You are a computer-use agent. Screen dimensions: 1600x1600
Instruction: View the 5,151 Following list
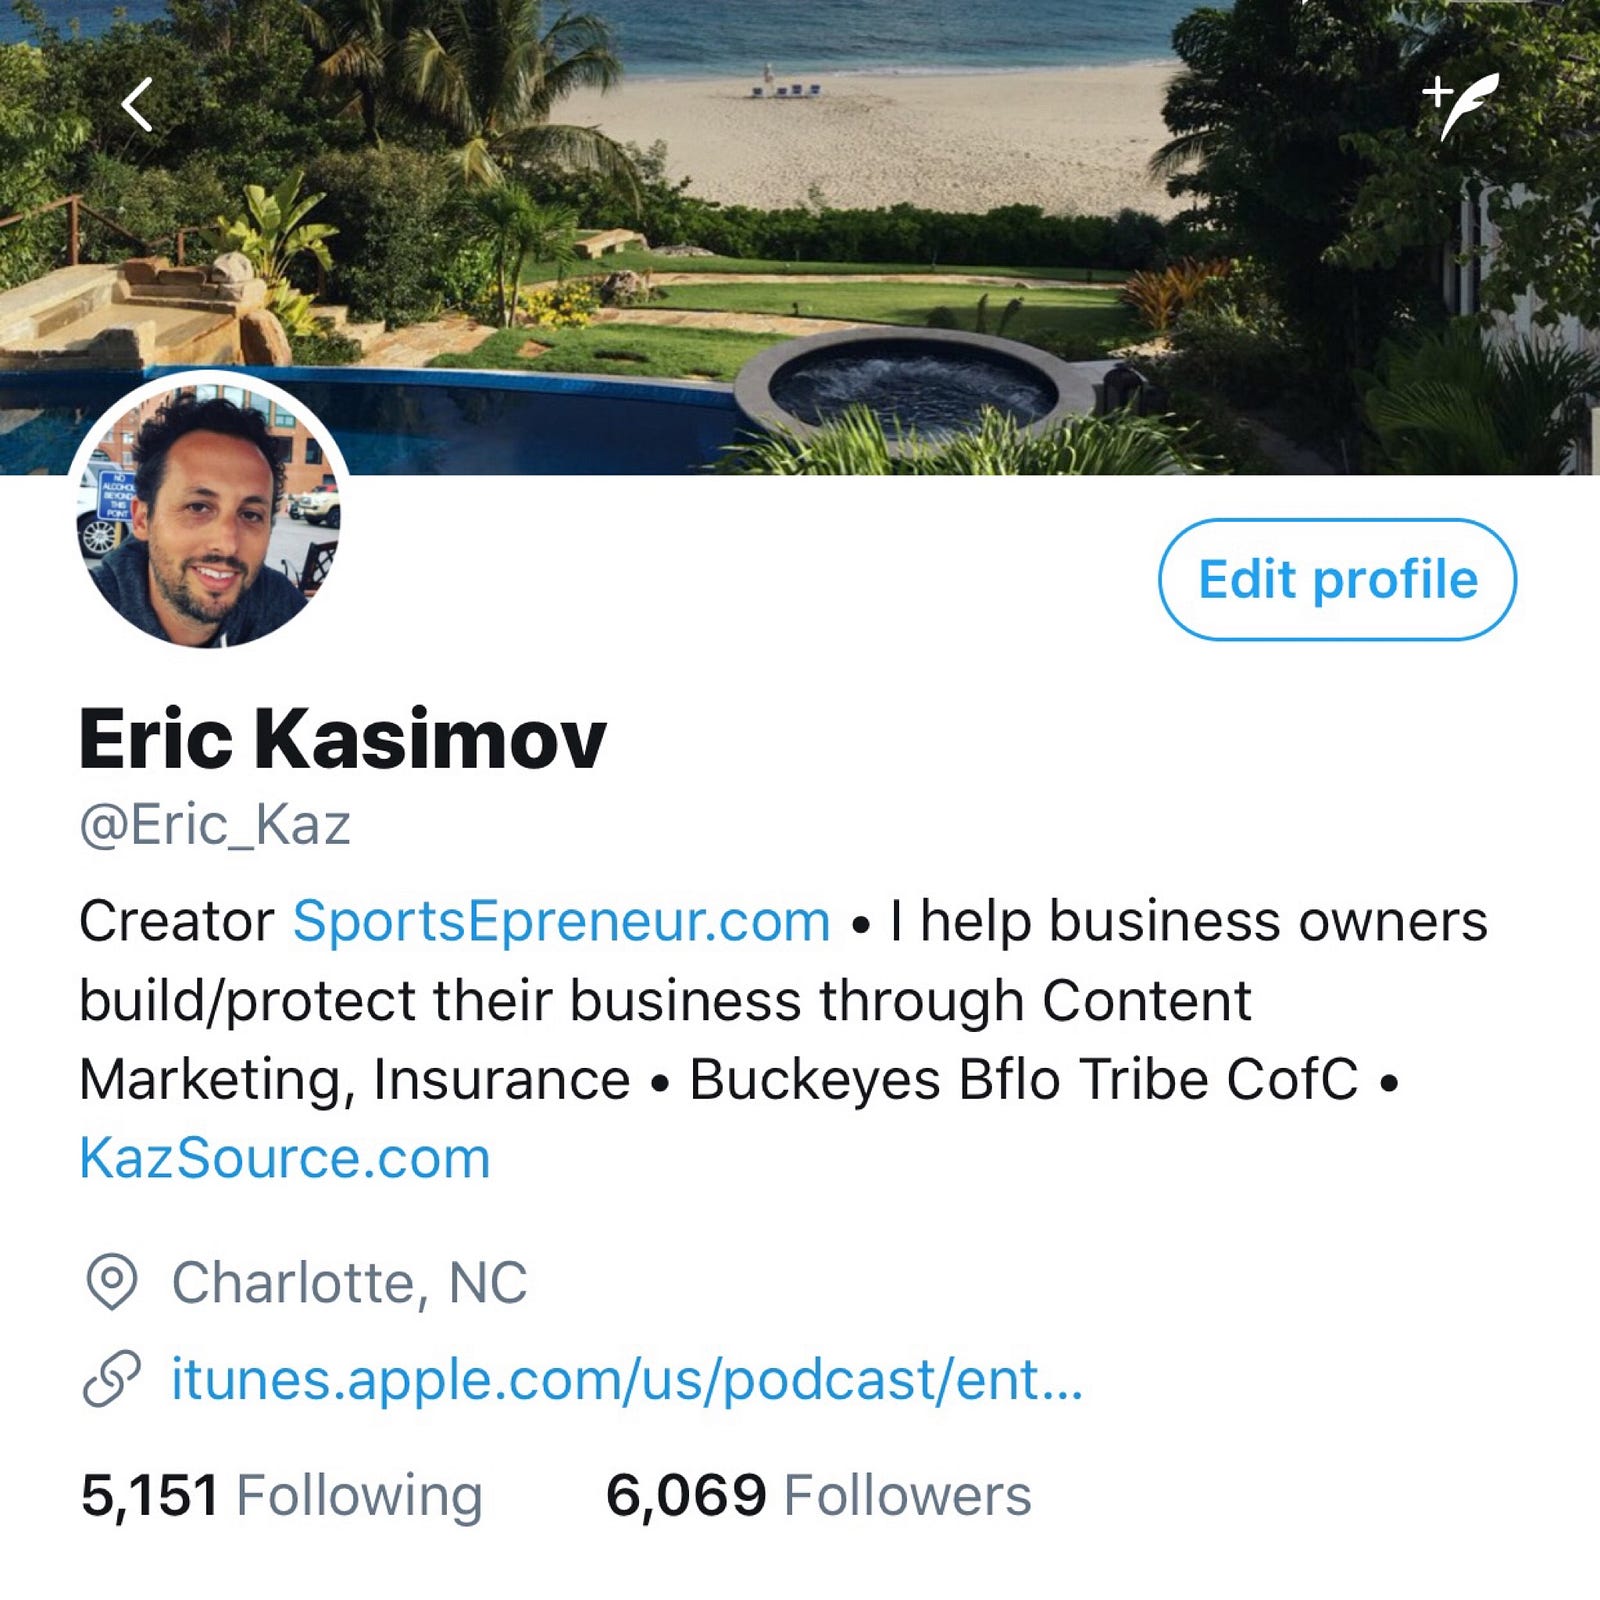coord(281,1496)
